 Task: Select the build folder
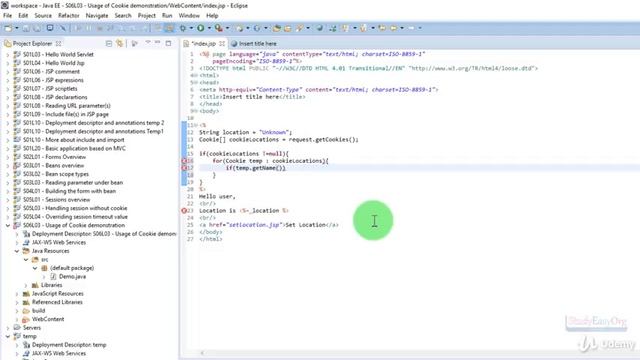38,311
